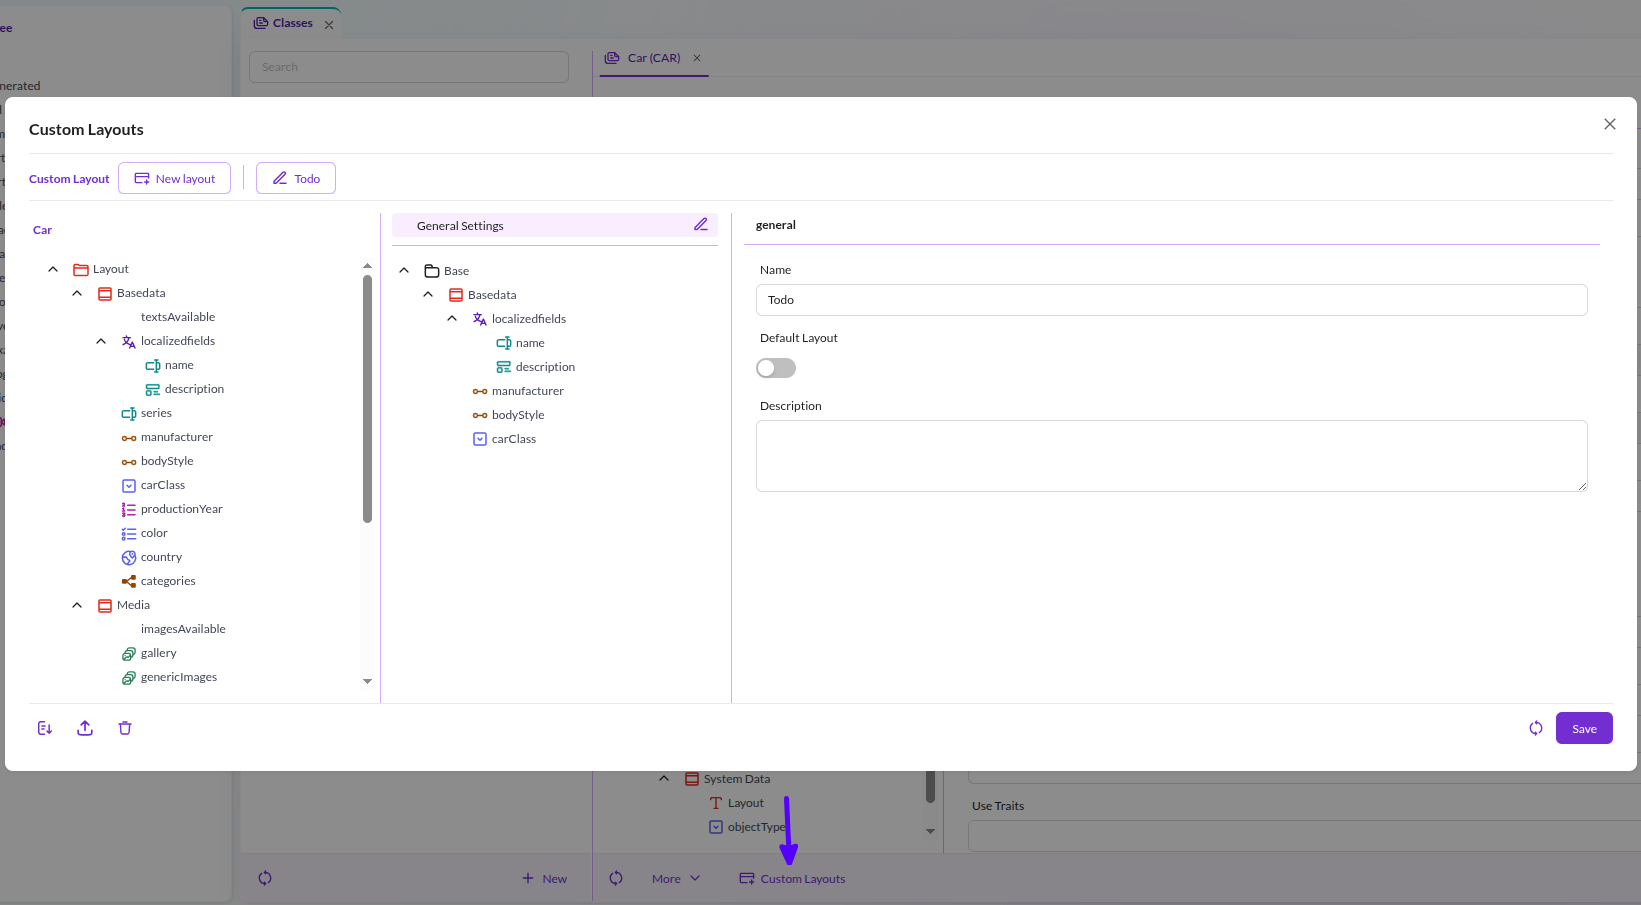Viewport: 1641px width, 905px height.
Task: Click the productionYear numbered list icon
Action: [129, 509]
